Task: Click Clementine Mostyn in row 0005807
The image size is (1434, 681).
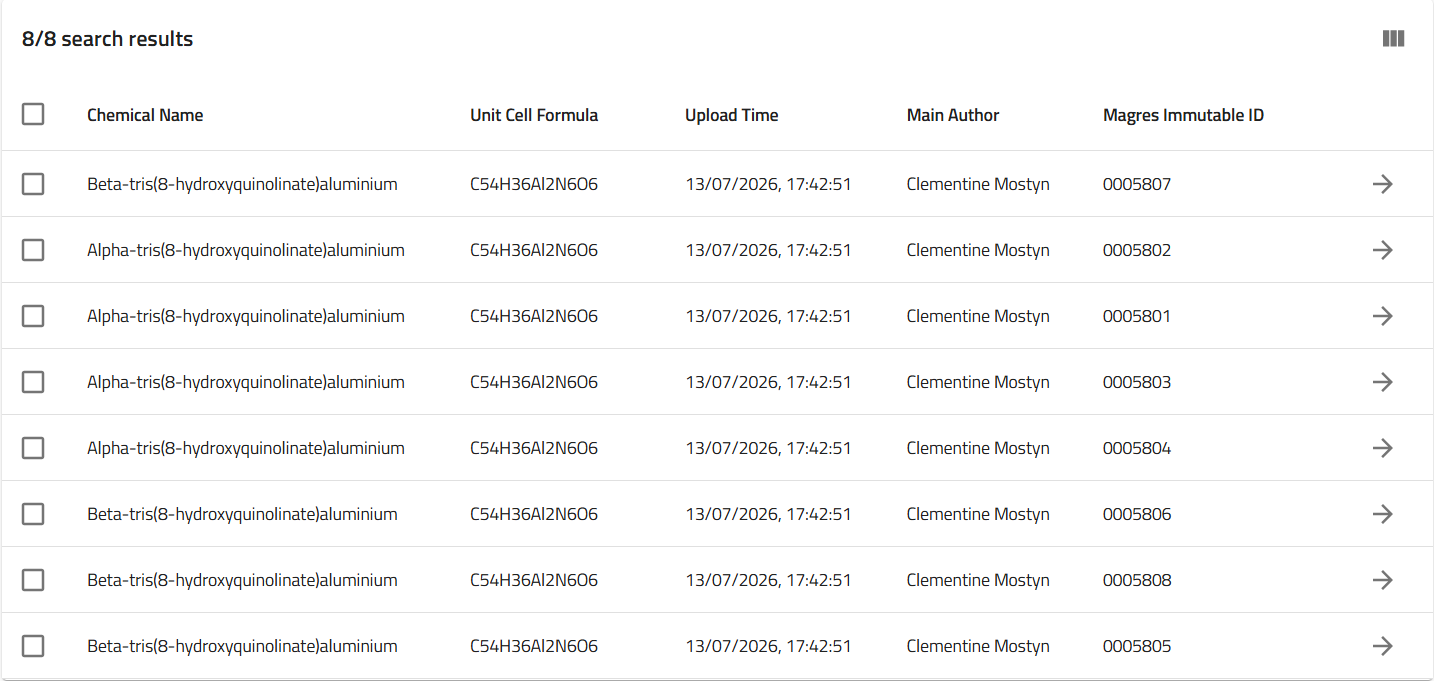Action: pyautogui.click(x=978, y=184)
